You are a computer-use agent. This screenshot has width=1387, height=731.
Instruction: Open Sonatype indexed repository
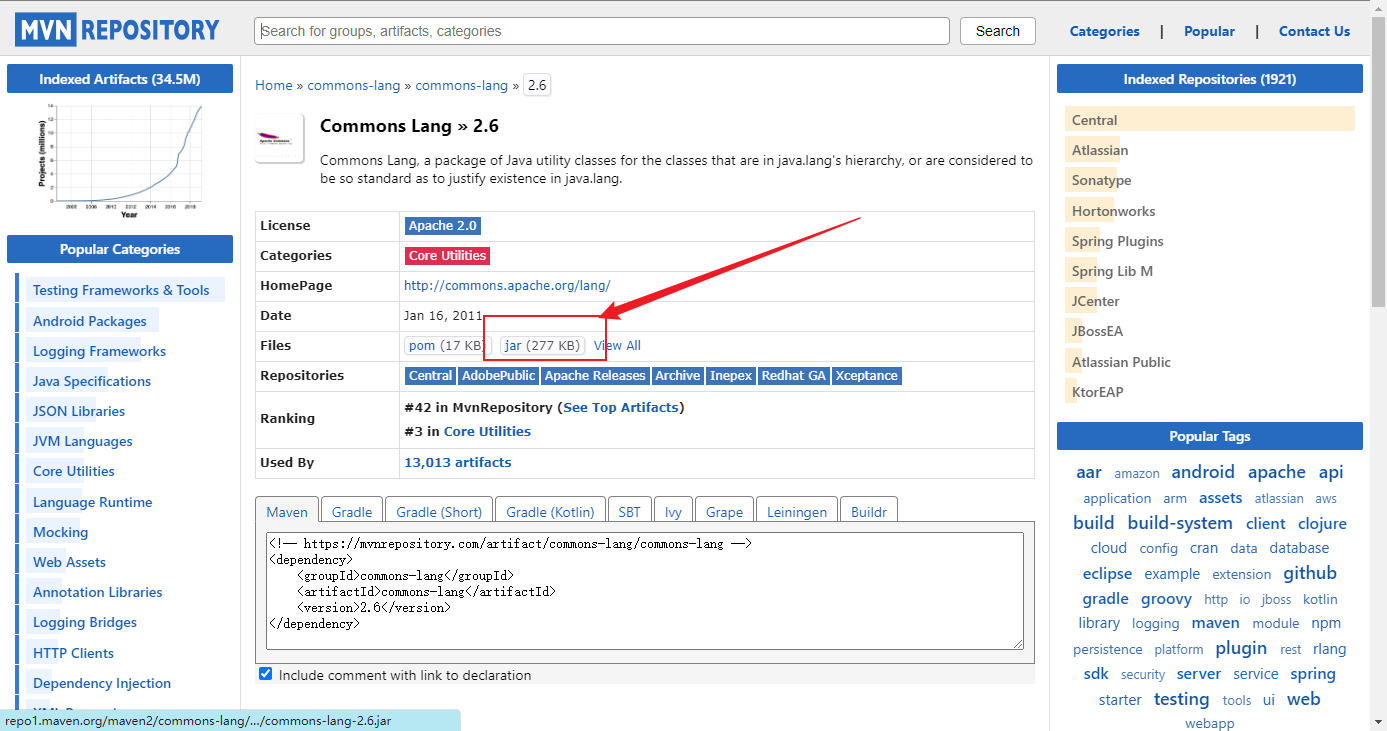[1102, 180]
